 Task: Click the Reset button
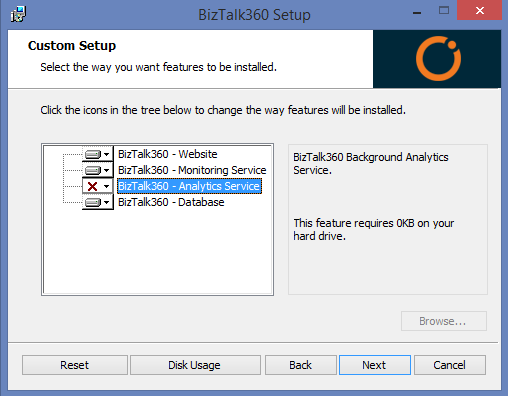point(75,365)
